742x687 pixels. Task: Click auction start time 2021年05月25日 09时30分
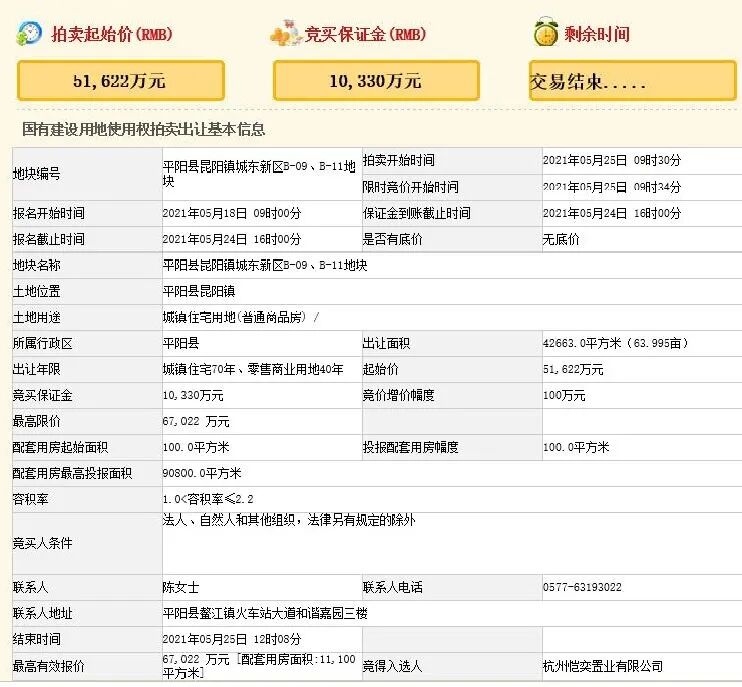tap(612, 160)
